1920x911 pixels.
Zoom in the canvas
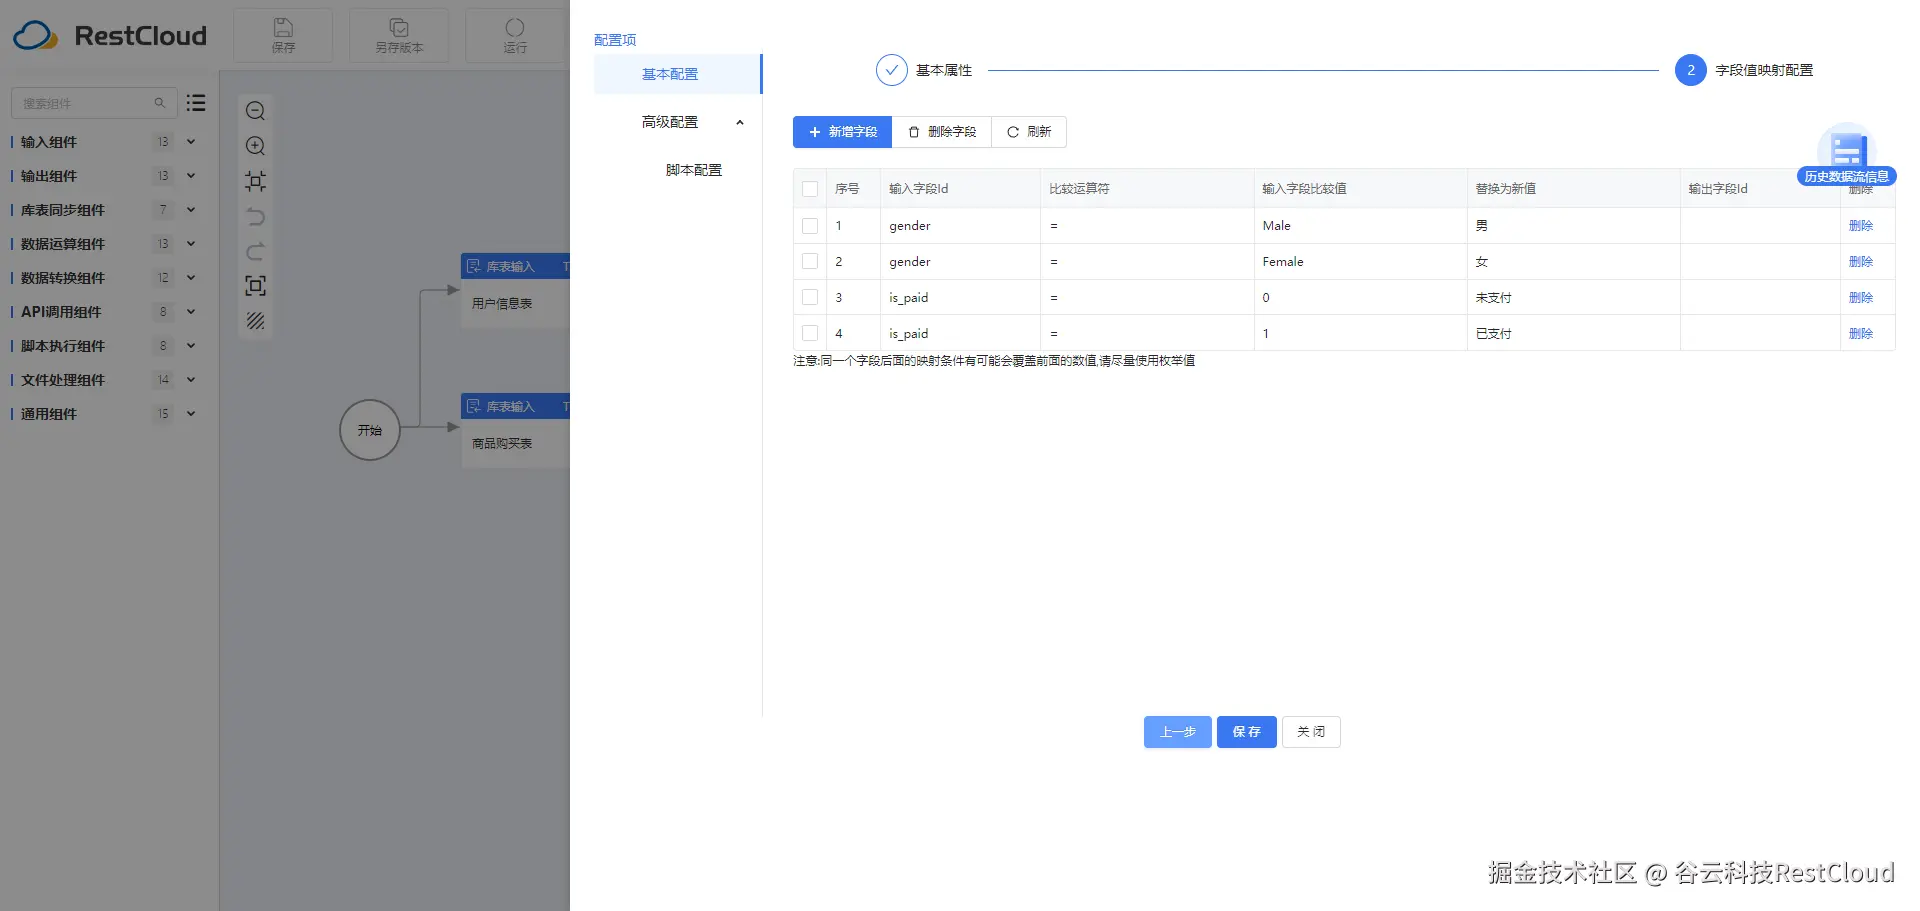pyautogui.click(x=256, y=146)
